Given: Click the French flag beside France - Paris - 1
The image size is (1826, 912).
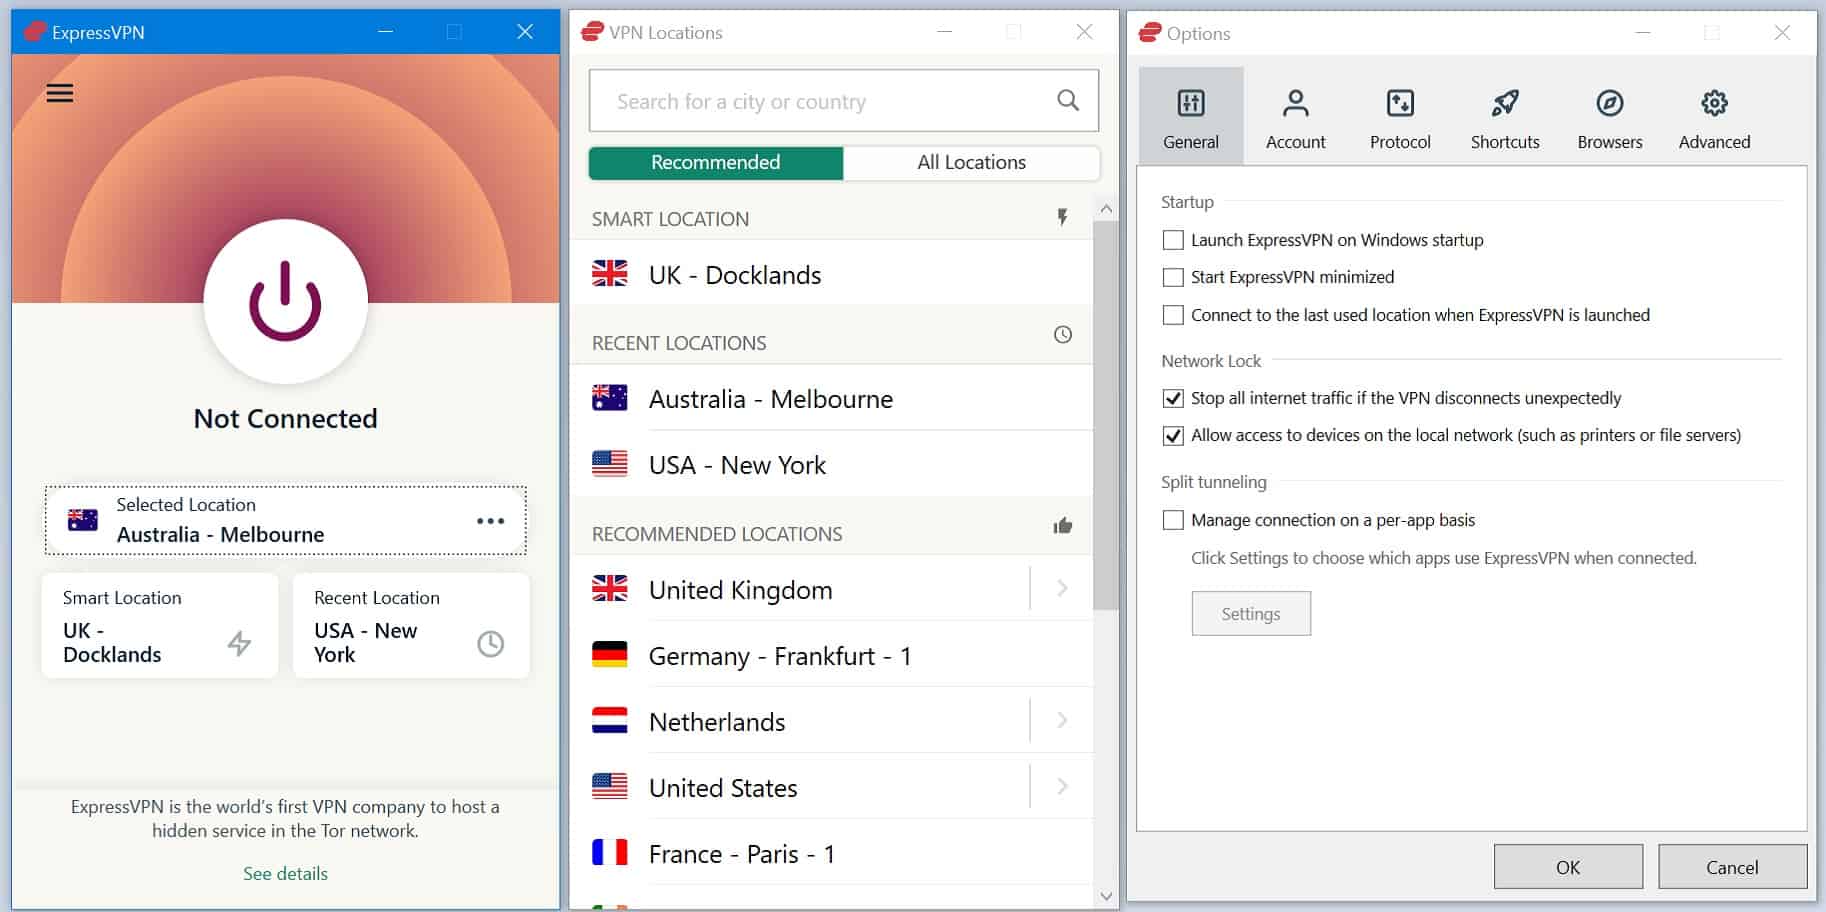Looking at the screenshot, I should coord(610,852).
